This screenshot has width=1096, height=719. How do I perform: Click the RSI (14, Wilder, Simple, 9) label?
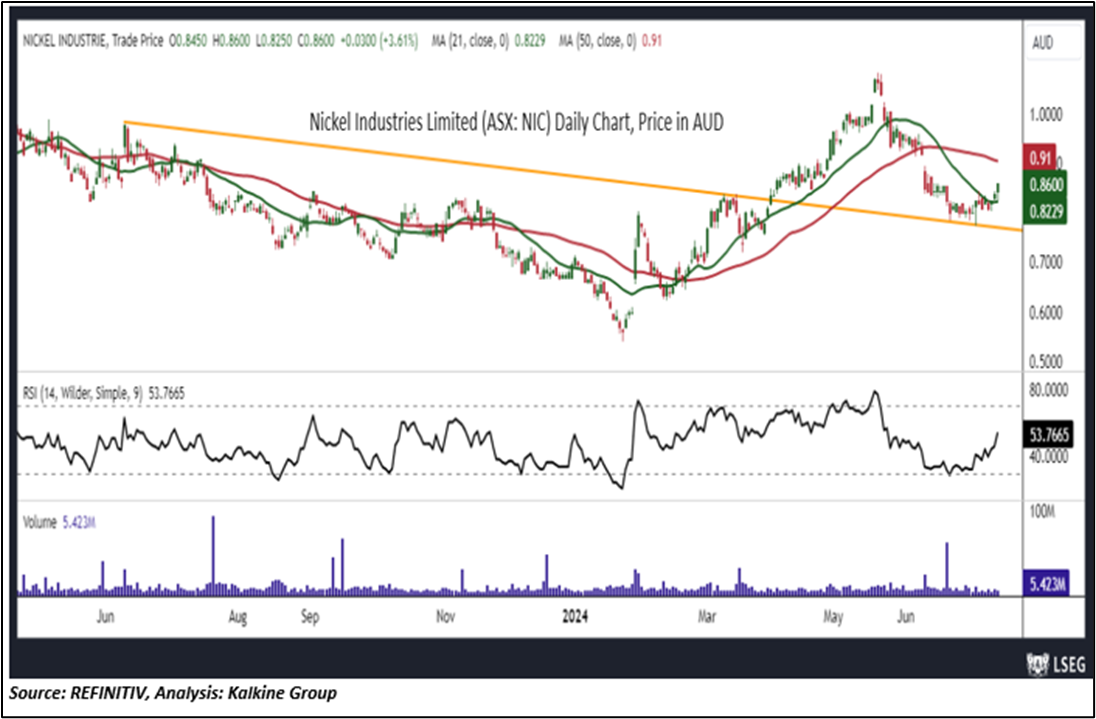pyautogui.click(x=82, y=393)
